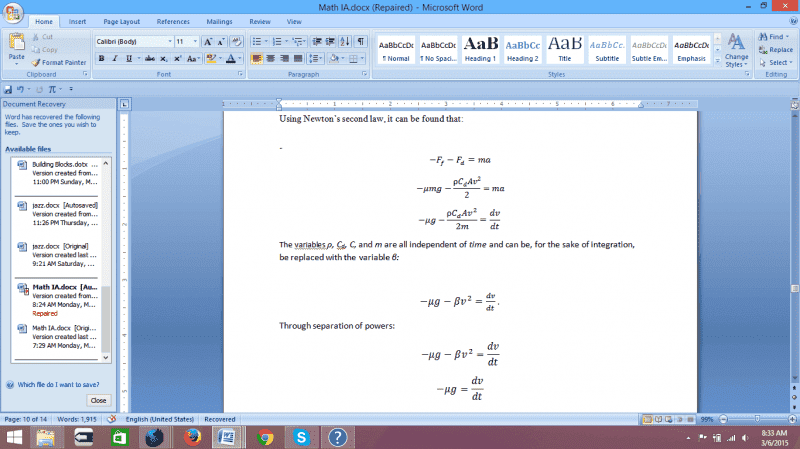Expand the font size dropdown
The width and height of the screenshot is (800, 449).
(194, 42)
